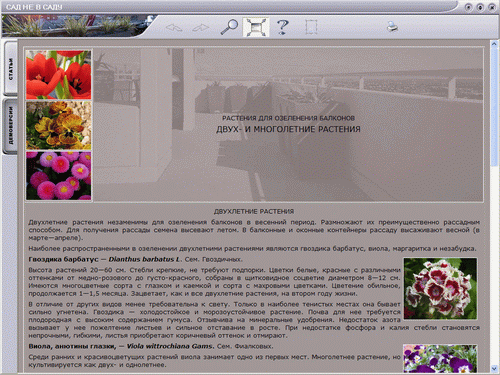The height and width of the screenshot is (375, 500).
Task: Switch to the СТАТЬИ side tab
Action: pyautogui.click(x=11, y=69)
